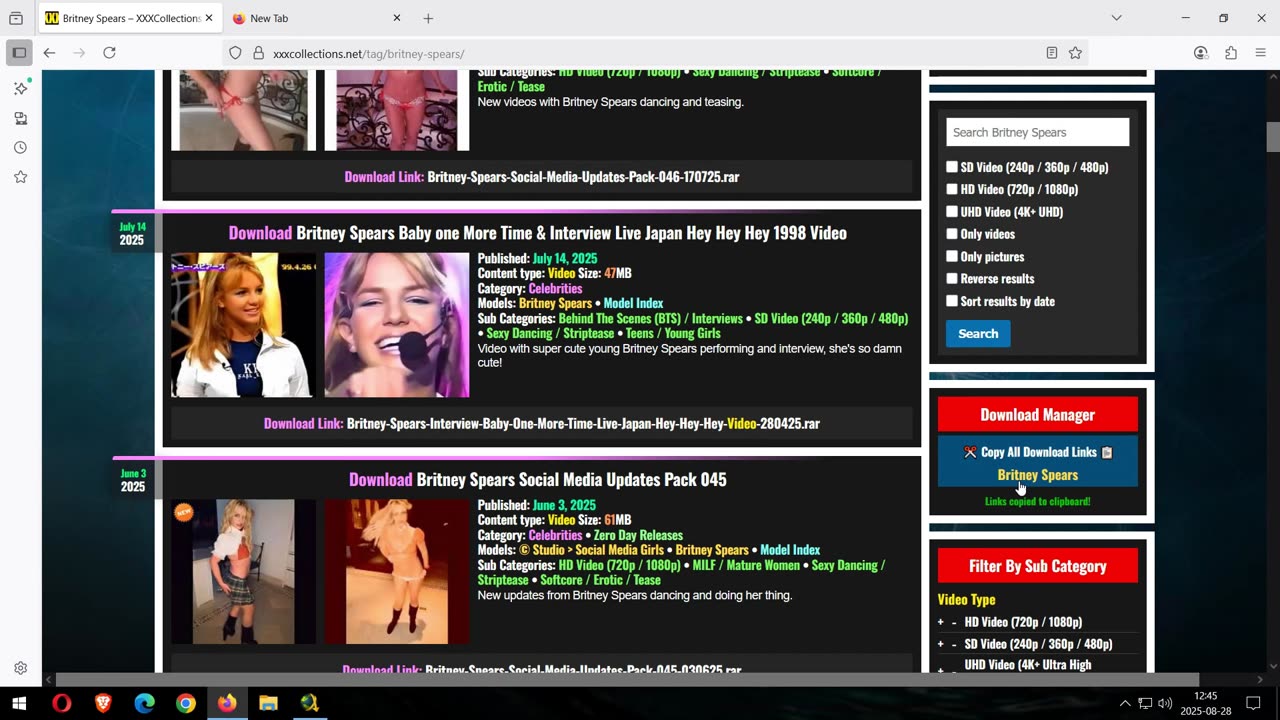Enable the HD Video (720p / 1080p) checkbox
The width and height of the screenshot is (1280, 720).
[x=952, y=189]
